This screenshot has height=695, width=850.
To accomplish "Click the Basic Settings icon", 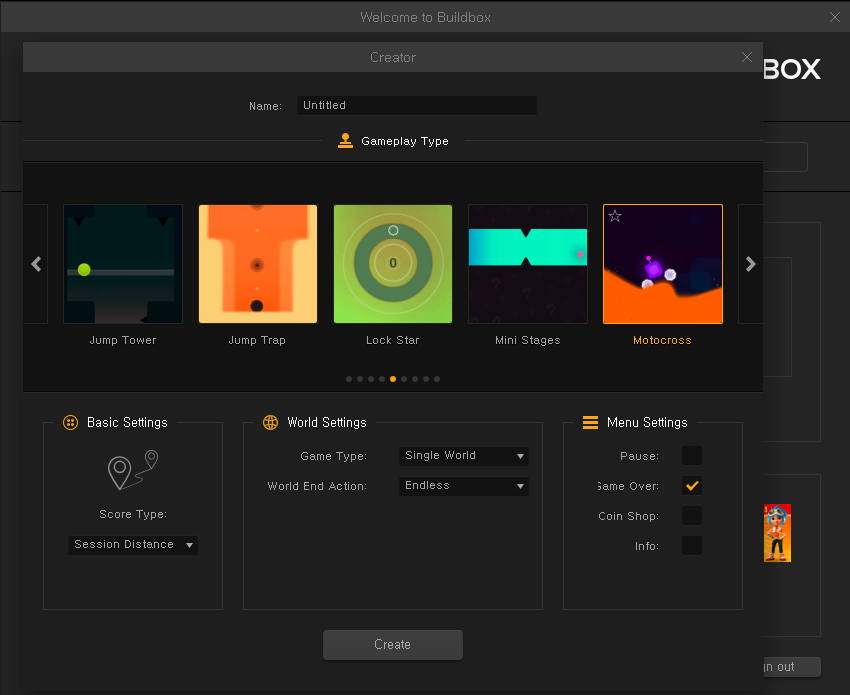I will coord(70,422).
